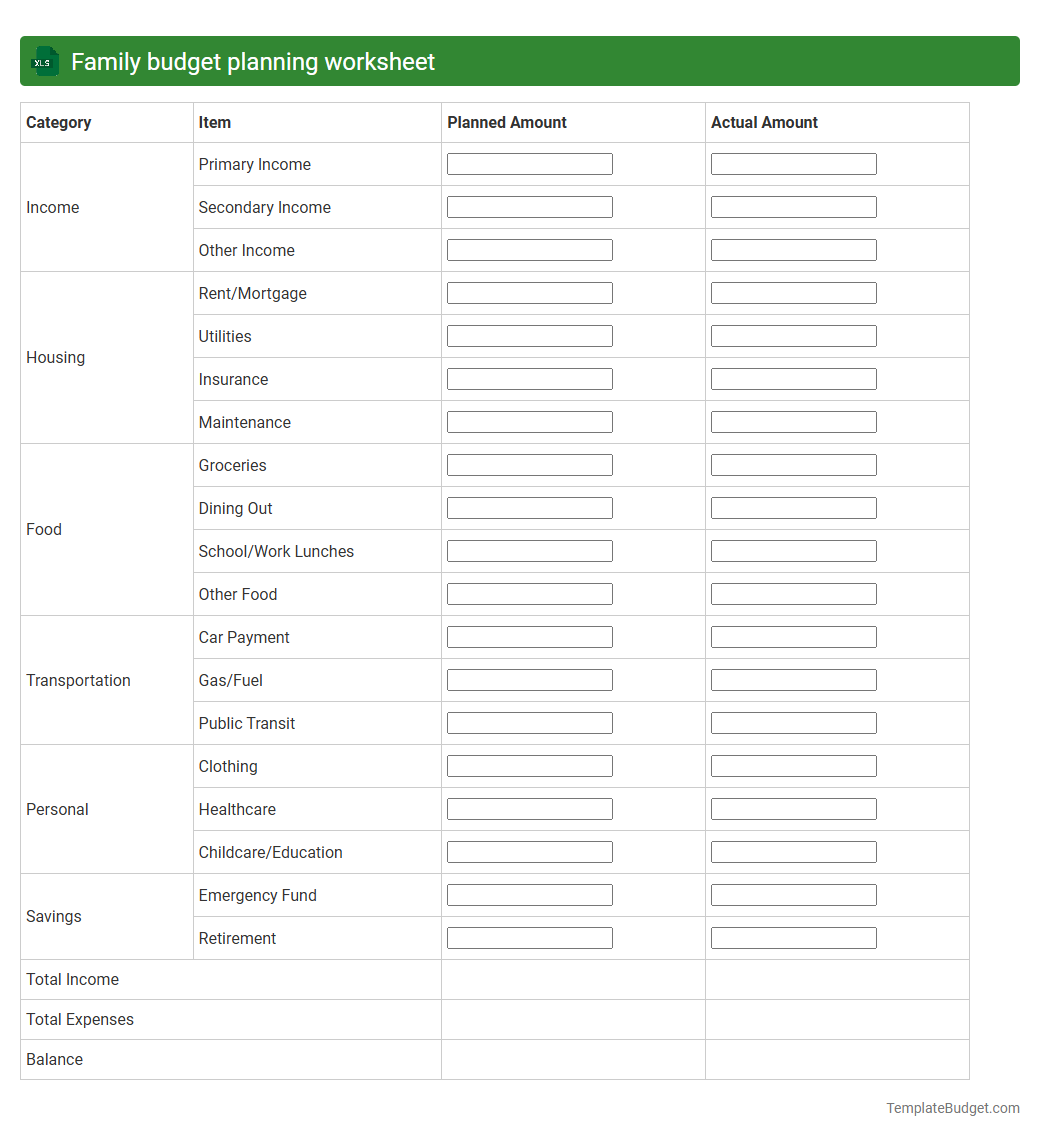Click the Healthcare planned amount field

(x=529, y=808)
